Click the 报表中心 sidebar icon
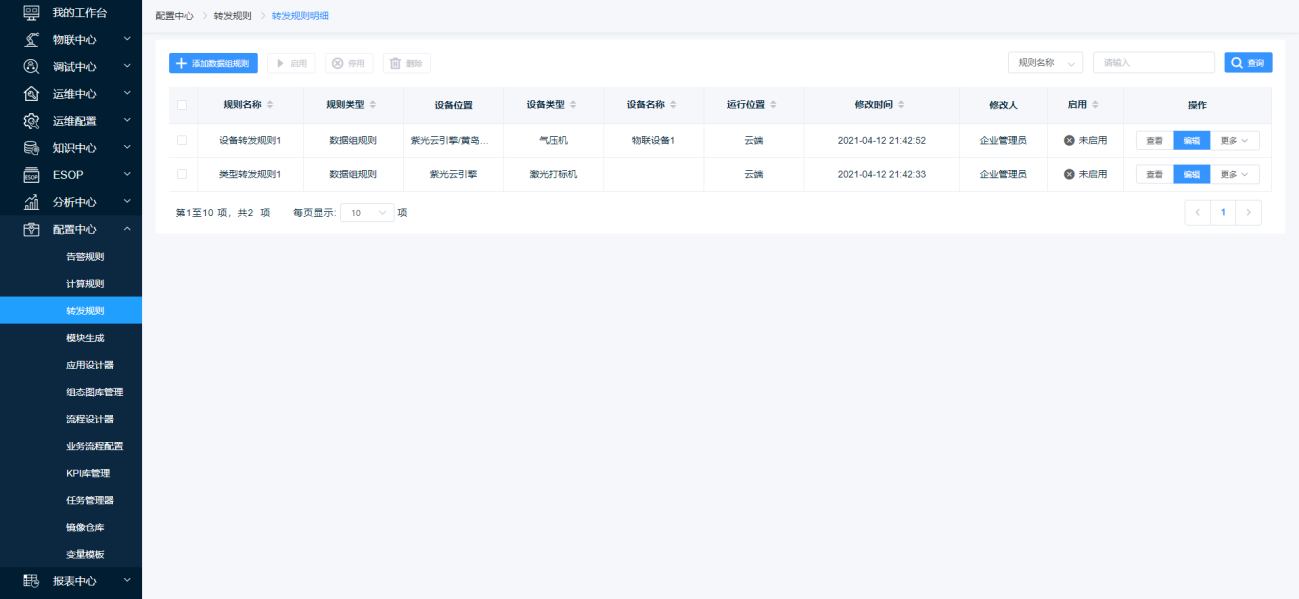 pos(31,580)
